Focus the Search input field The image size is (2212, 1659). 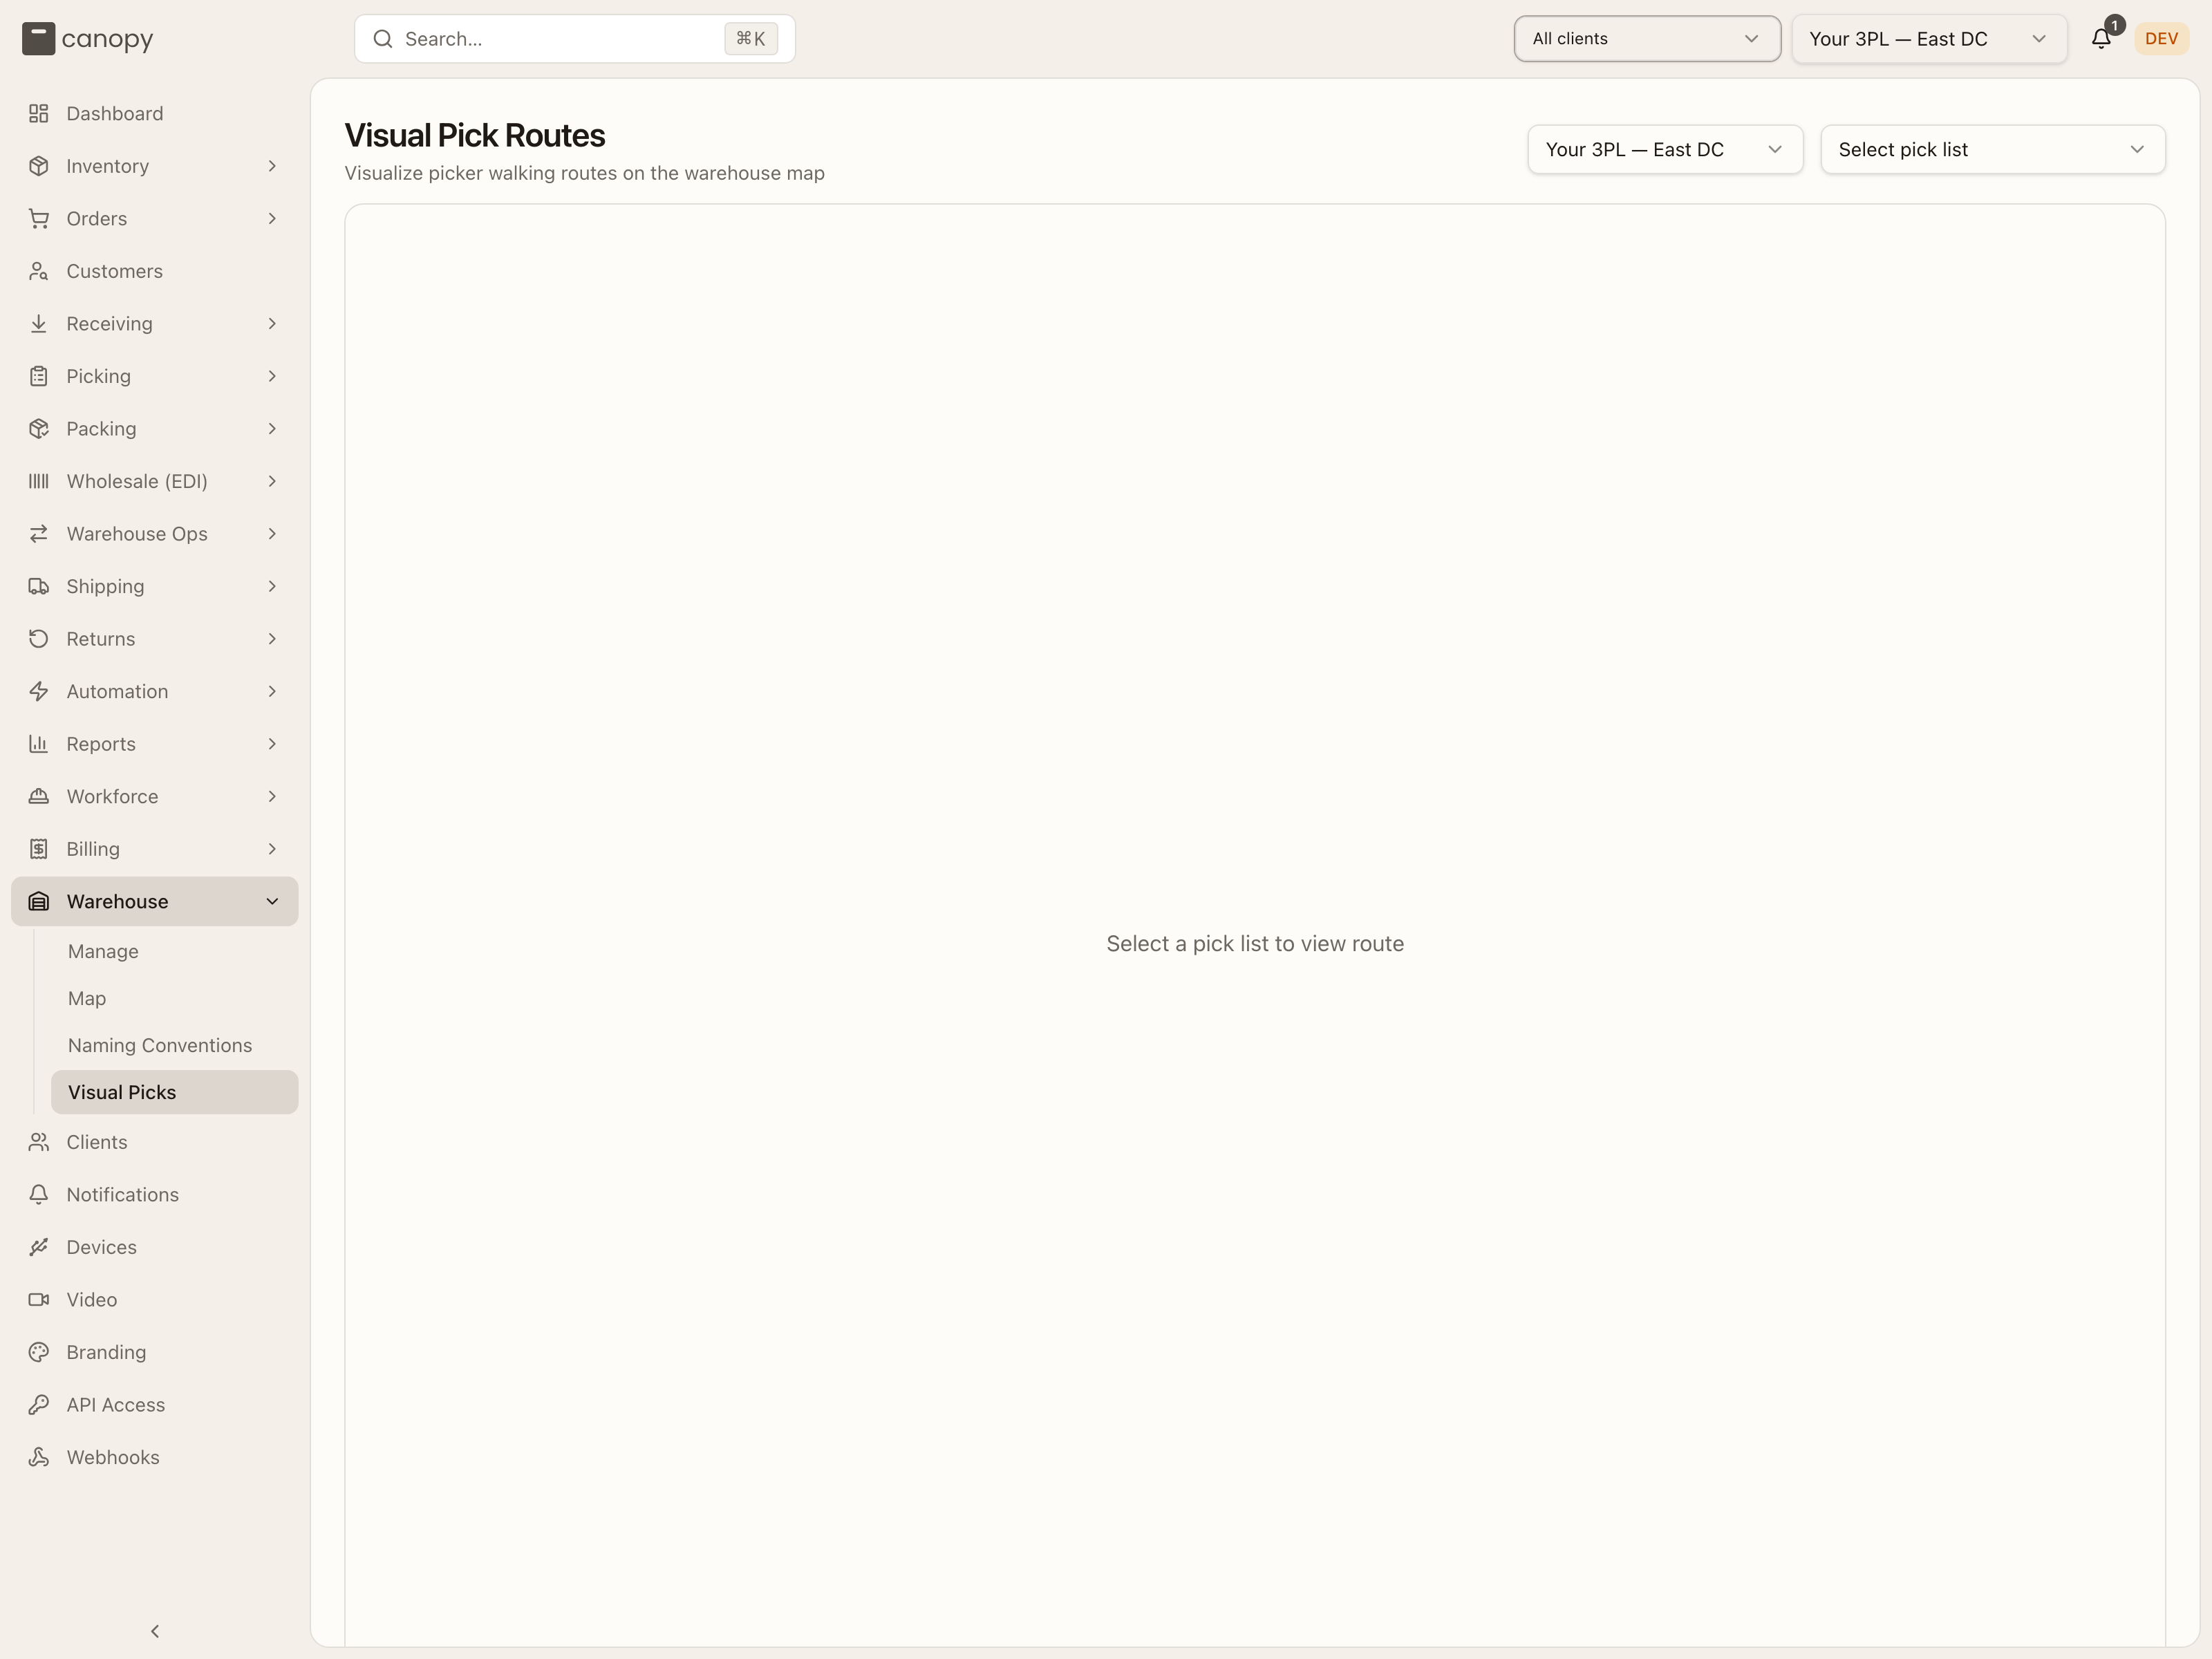[x=575, y=39]
